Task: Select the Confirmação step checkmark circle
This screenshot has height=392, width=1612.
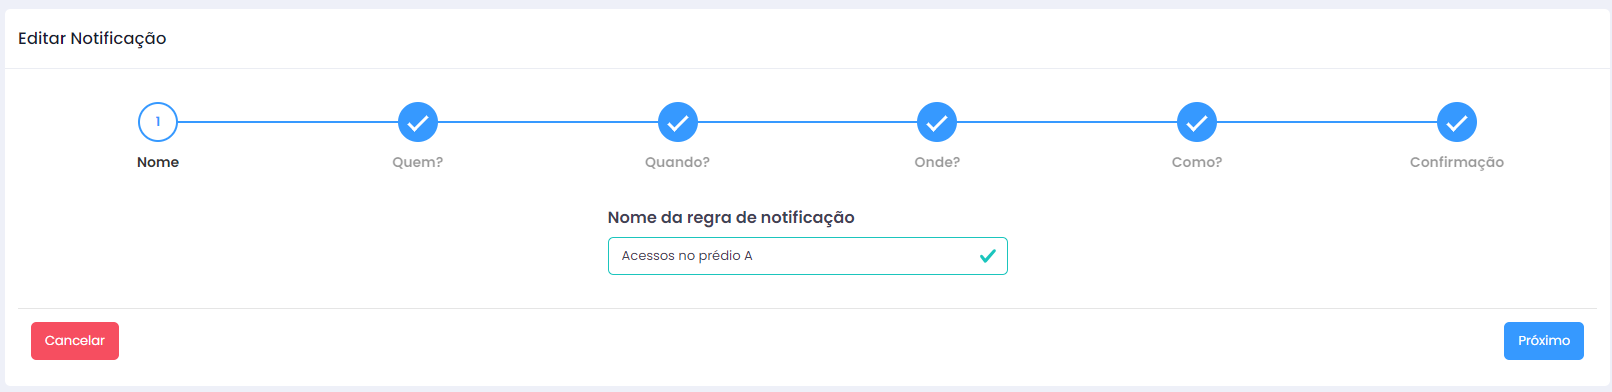Action: click(1457, 122)
